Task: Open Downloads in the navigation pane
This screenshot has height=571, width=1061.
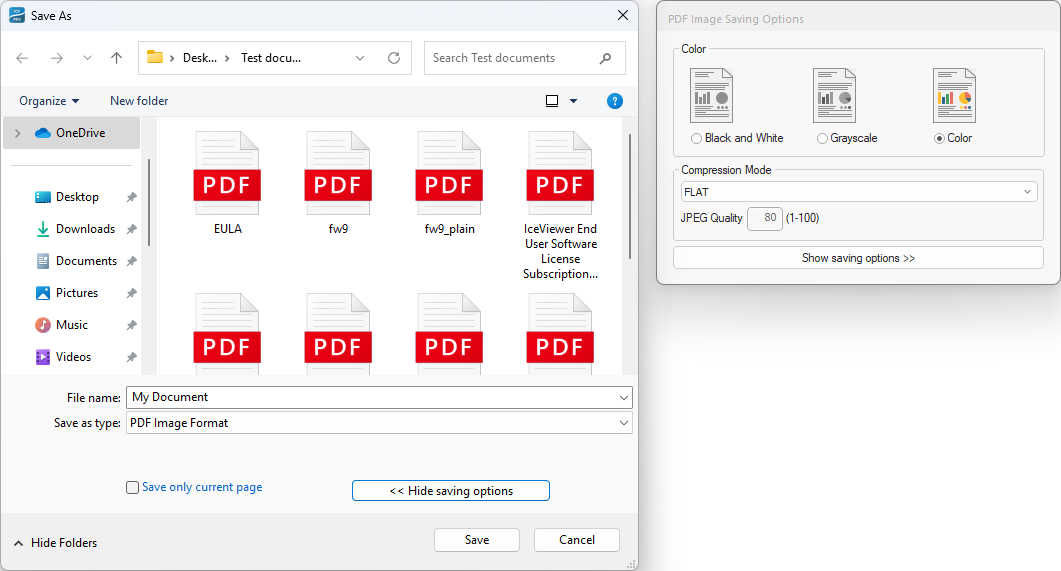Action: [x=85, y=229]
